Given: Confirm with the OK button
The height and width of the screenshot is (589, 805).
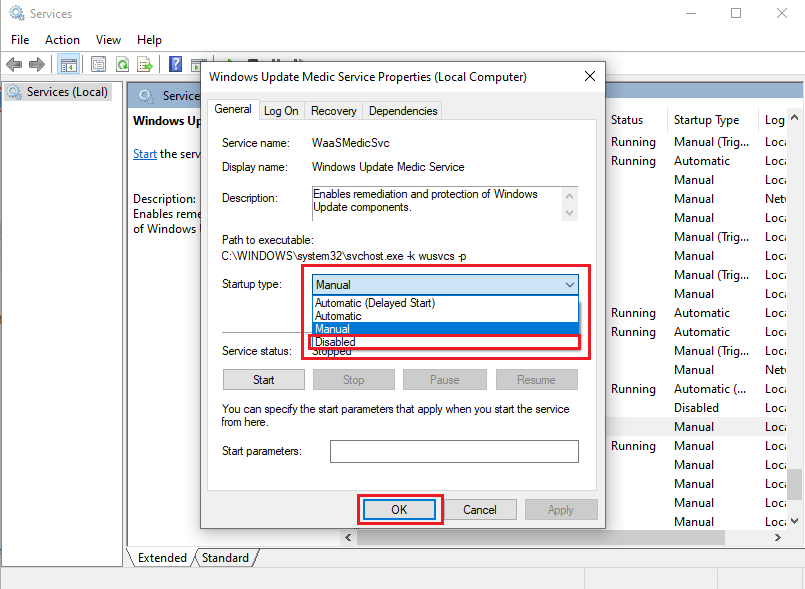Looking at the screenshot, I should 399,509.
